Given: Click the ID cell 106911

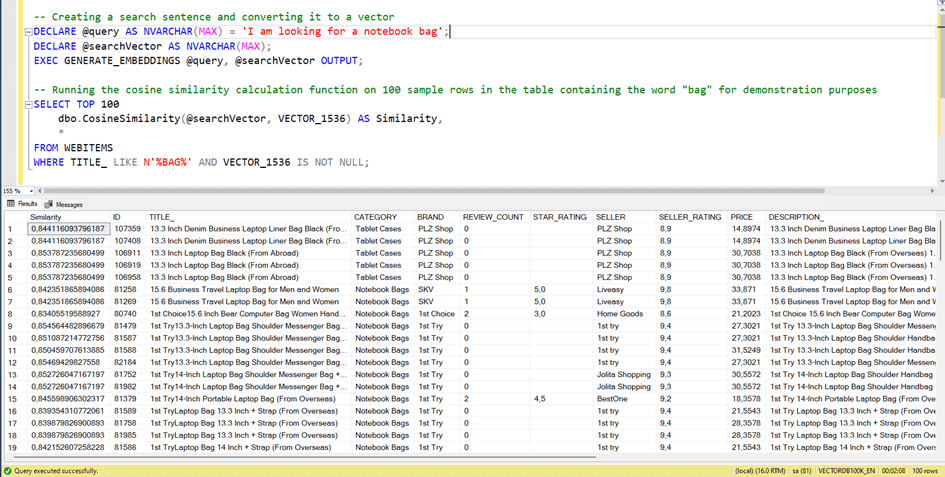Looking at the screenshot, I should coord(126,253).
